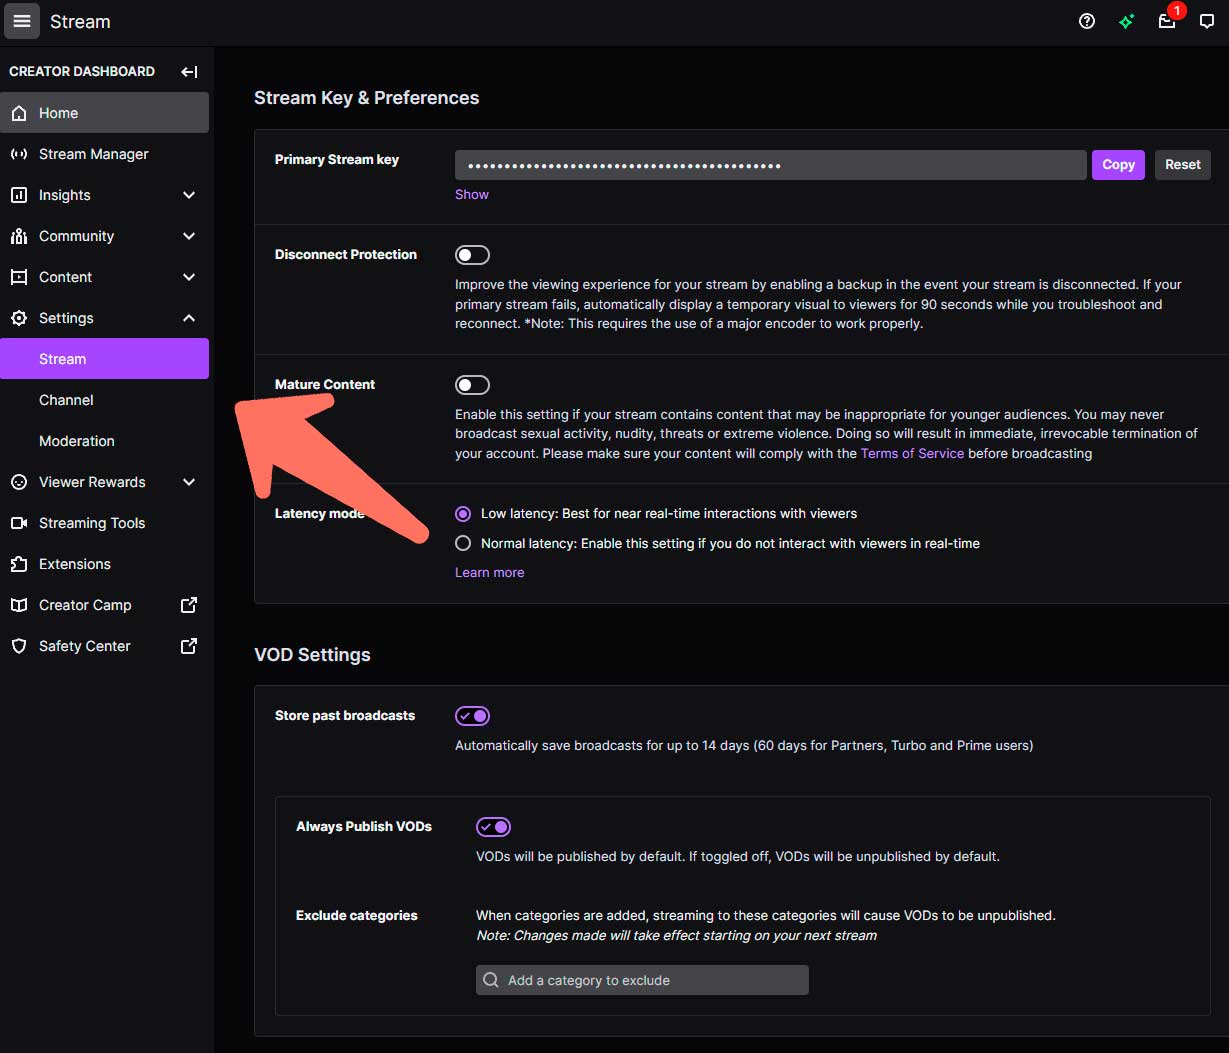
Task: Click the Extensions puzzle icon
Action: point(19,564)
